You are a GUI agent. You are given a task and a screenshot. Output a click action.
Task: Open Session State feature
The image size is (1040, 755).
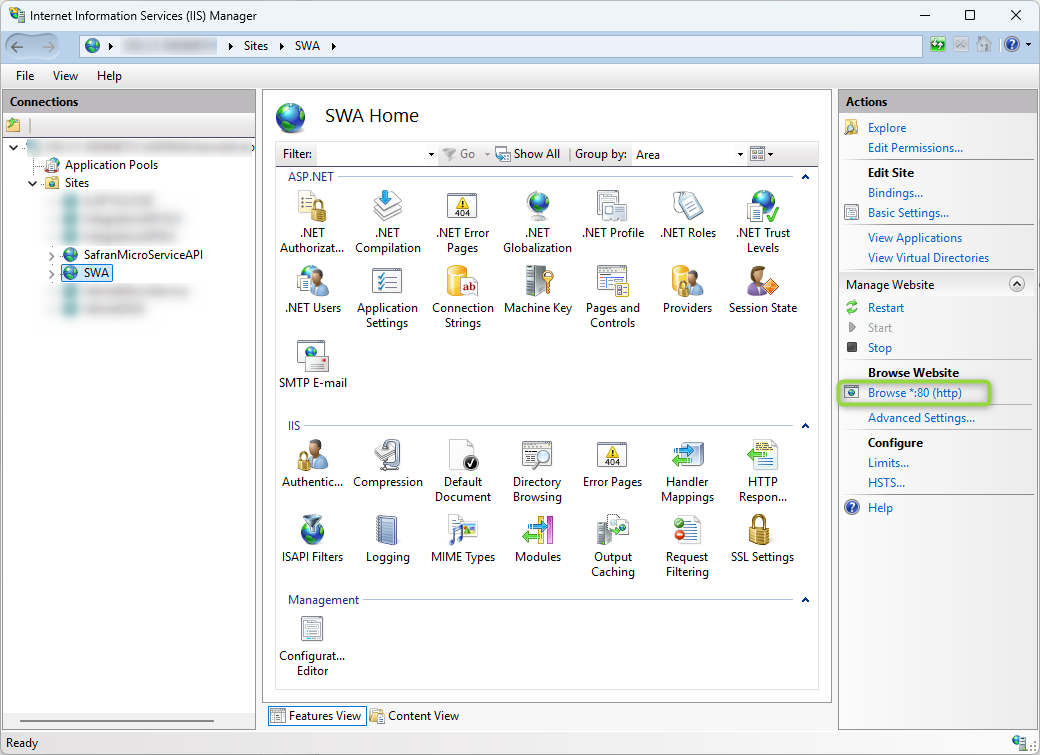click(x=763, y=290)
